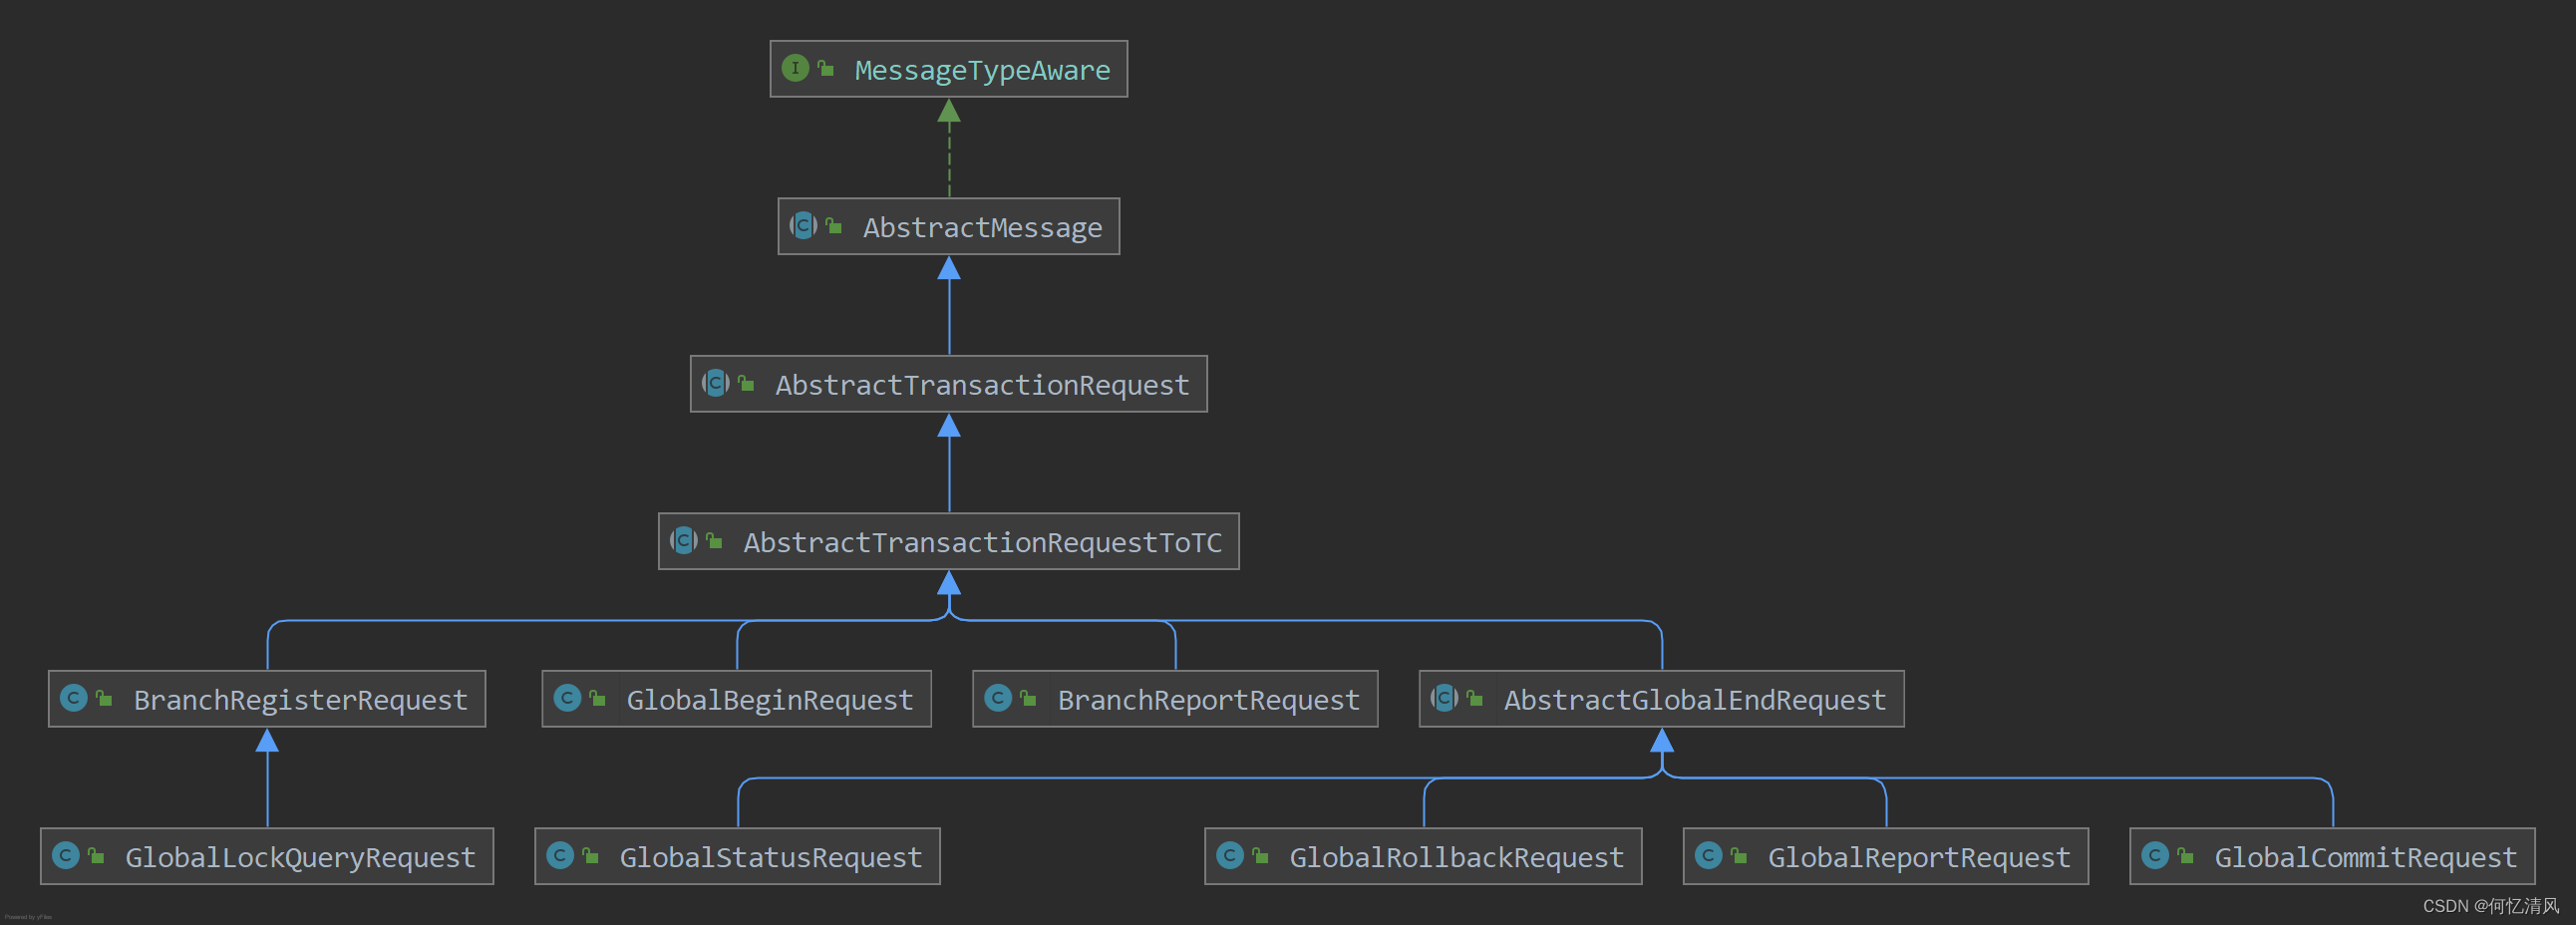2576x925 pixels.
Task: Click the abstract class icon on AbstractGlobalEndRequest
Action: pyautogui.click(x=1444, y=697)
